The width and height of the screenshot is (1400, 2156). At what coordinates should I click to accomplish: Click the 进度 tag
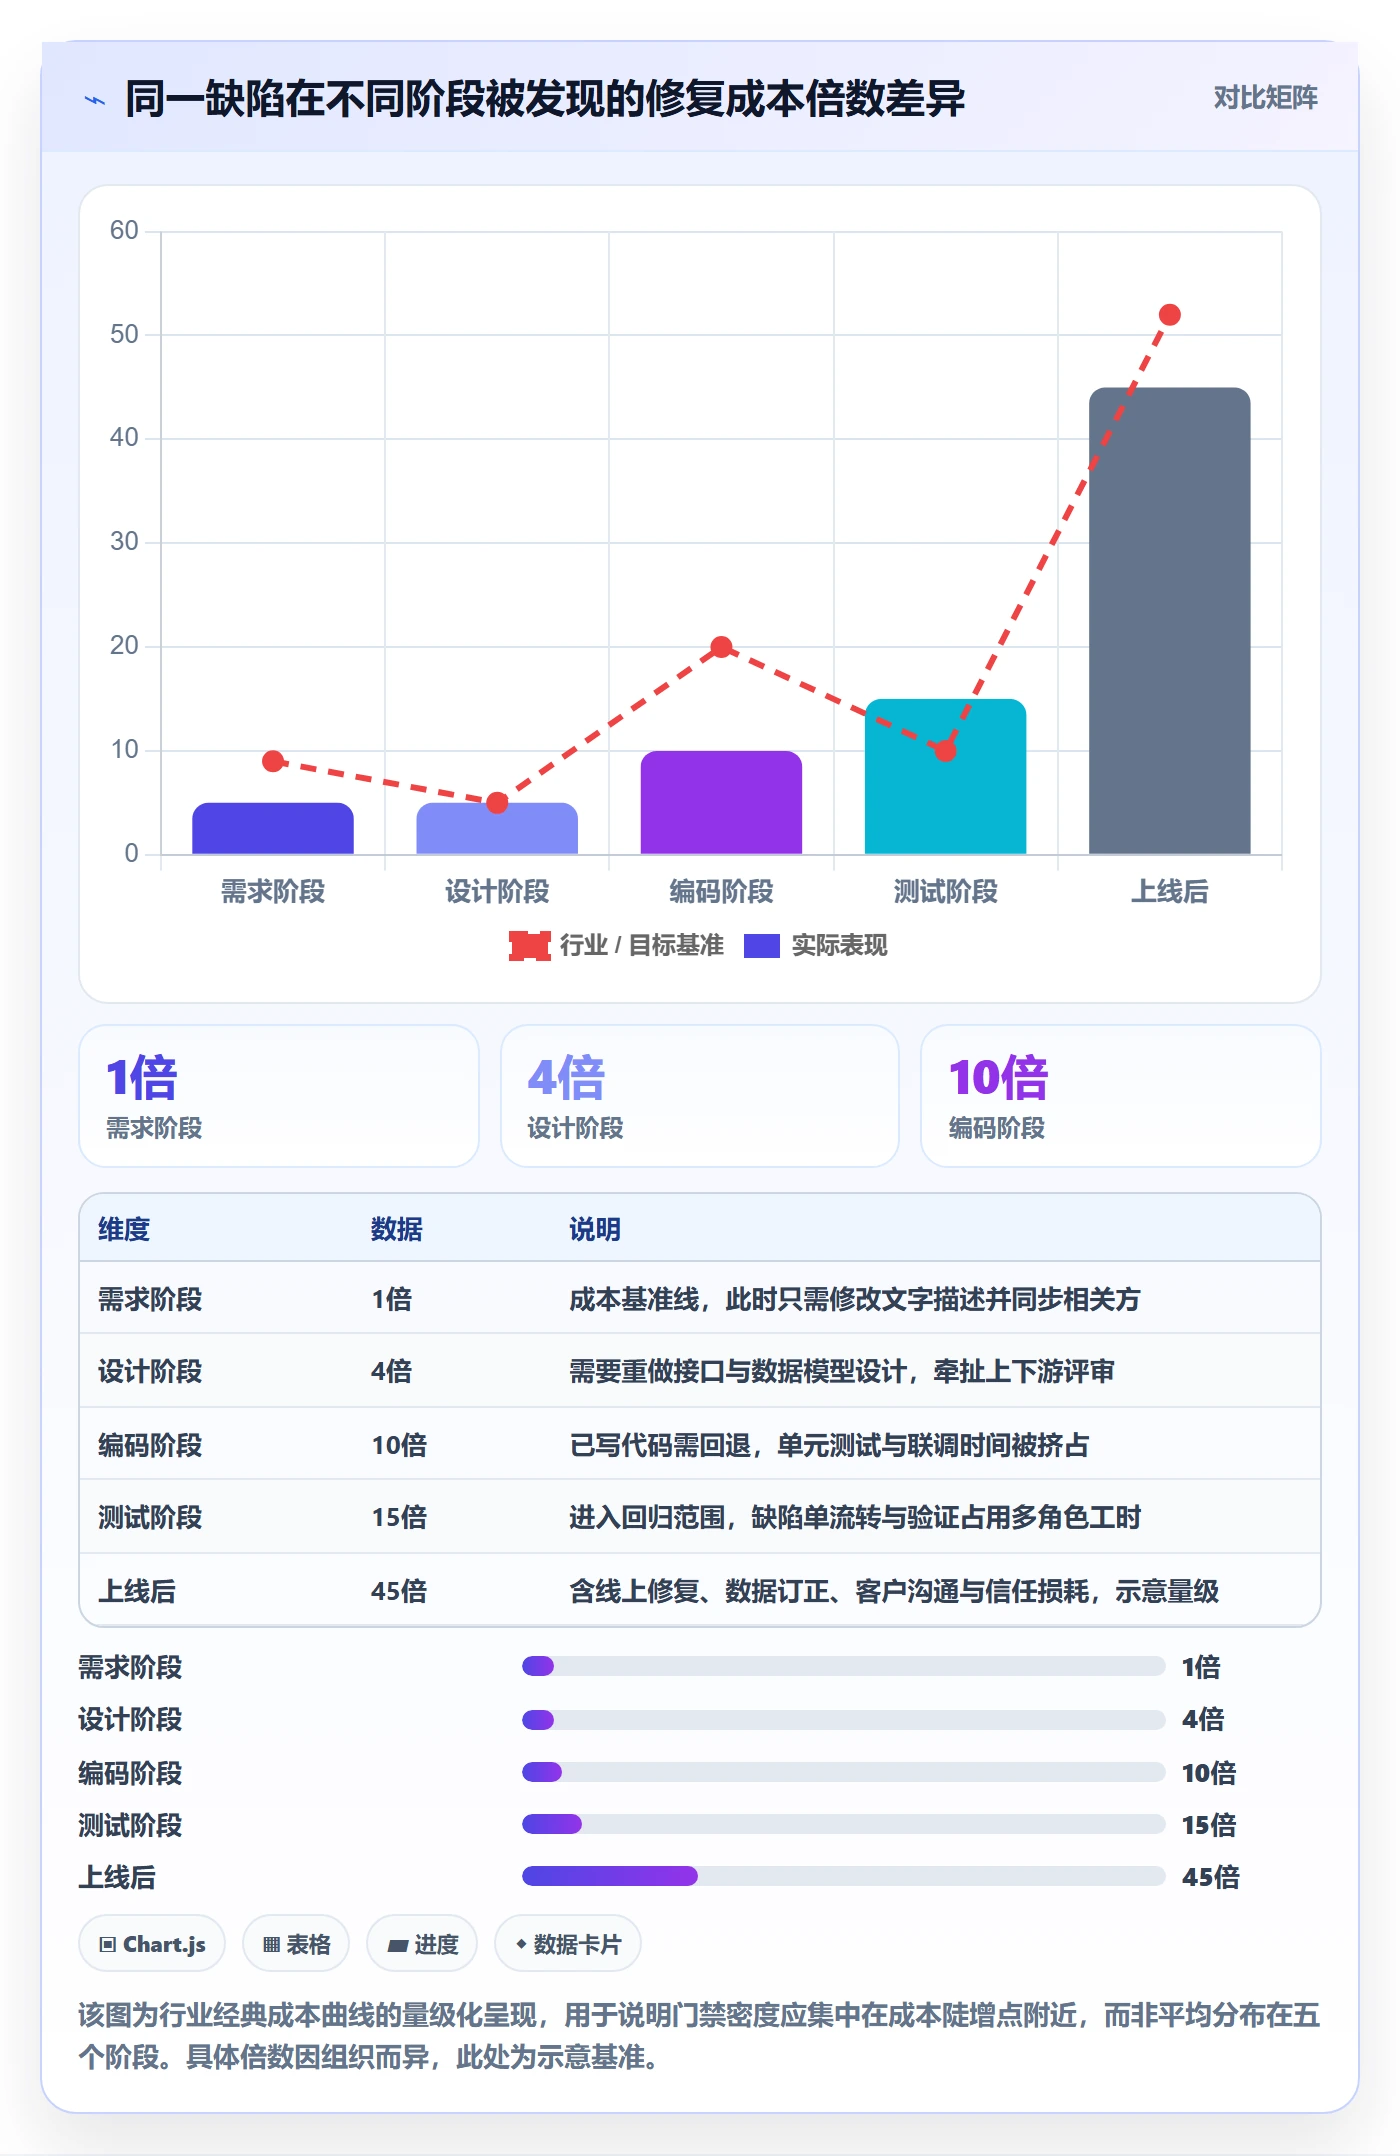pos(422,1944)
